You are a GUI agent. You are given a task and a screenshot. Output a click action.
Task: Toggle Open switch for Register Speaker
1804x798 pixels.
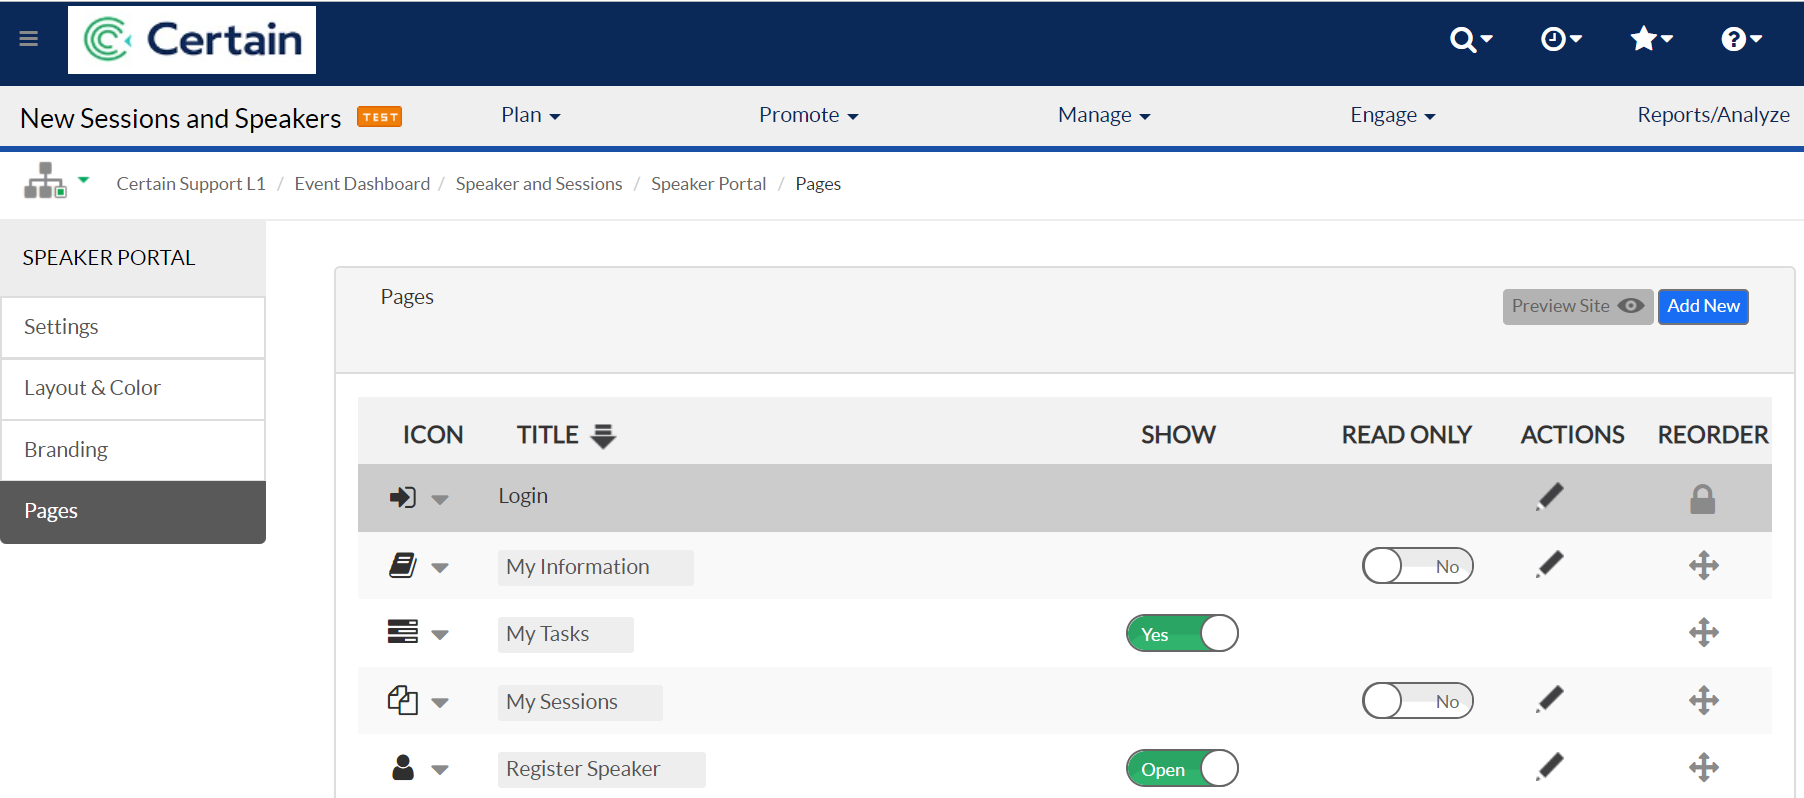point(1182,769)
